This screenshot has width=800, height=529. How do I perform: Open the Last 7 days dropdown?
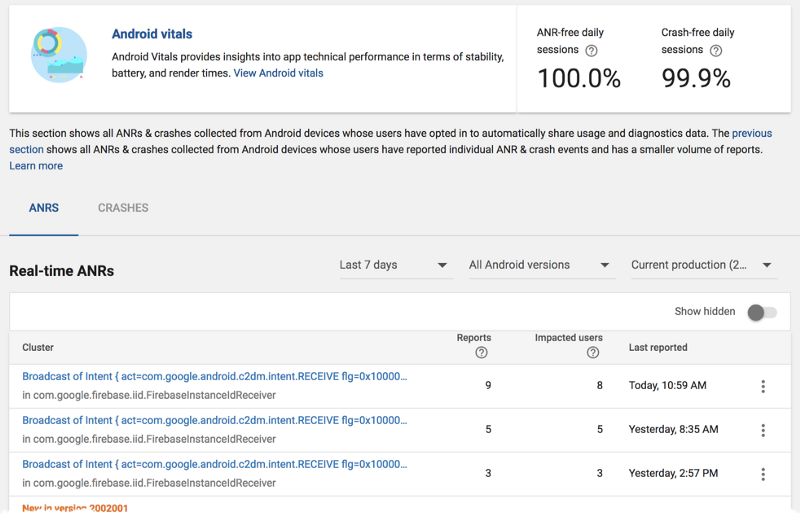(x=394, y=265)
